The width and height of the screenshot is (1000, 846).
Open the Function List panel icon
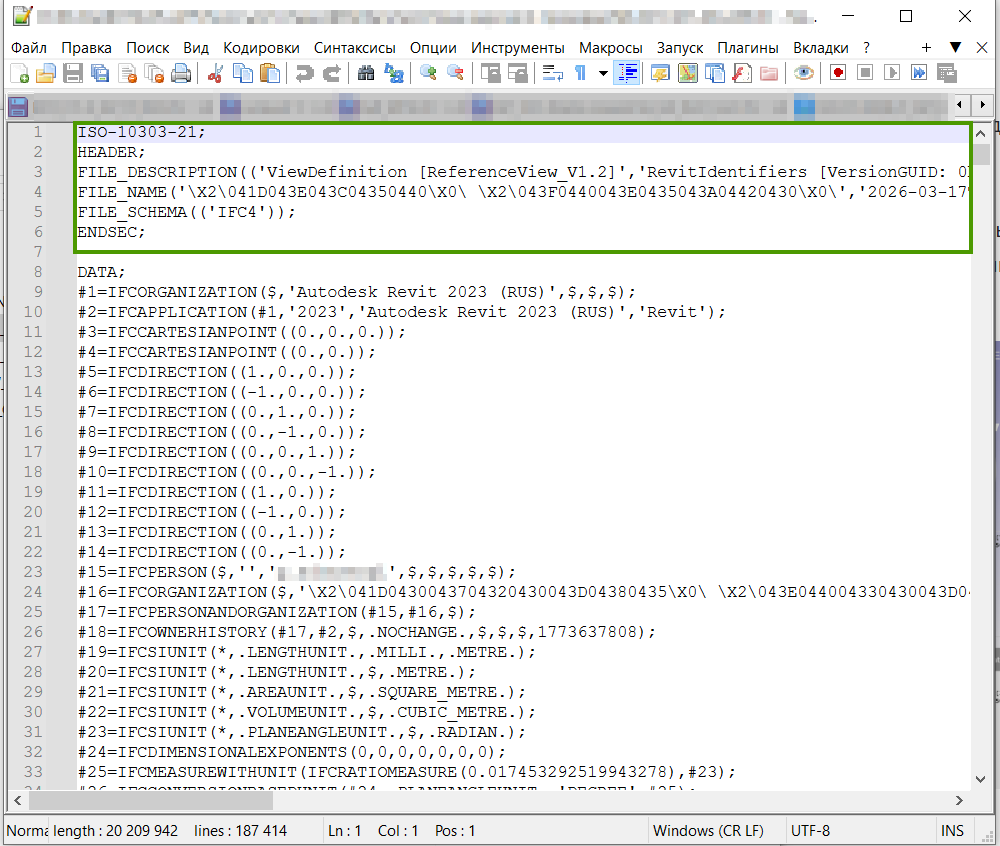(742, 74)
